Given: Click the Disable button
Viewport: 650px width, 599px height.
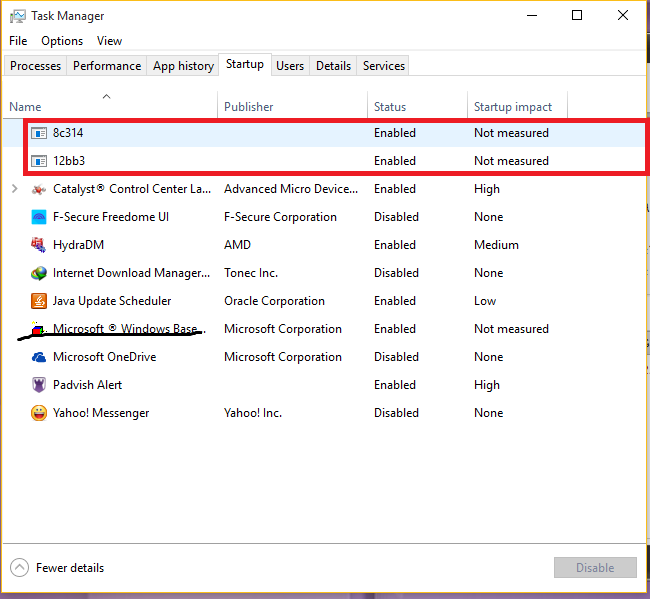Looking at the screenshot, I should [x=595, y=567].
